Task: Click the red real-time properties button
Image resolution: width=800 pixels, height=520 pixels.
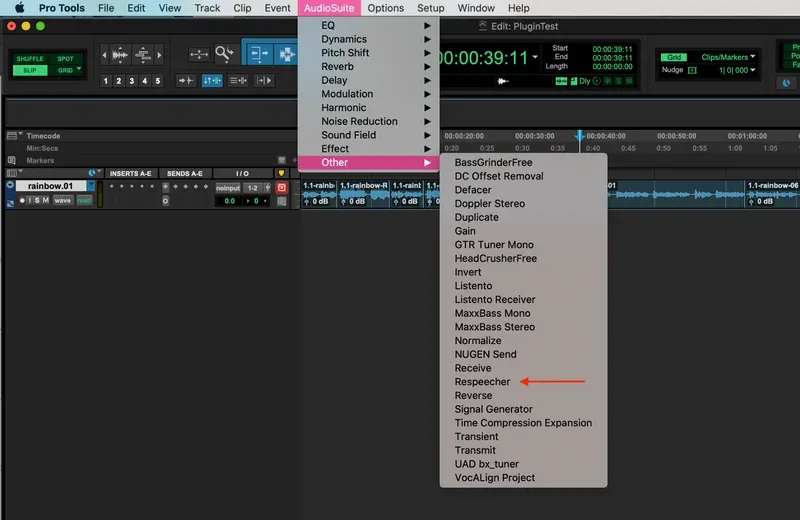Action: click(281, 188)
